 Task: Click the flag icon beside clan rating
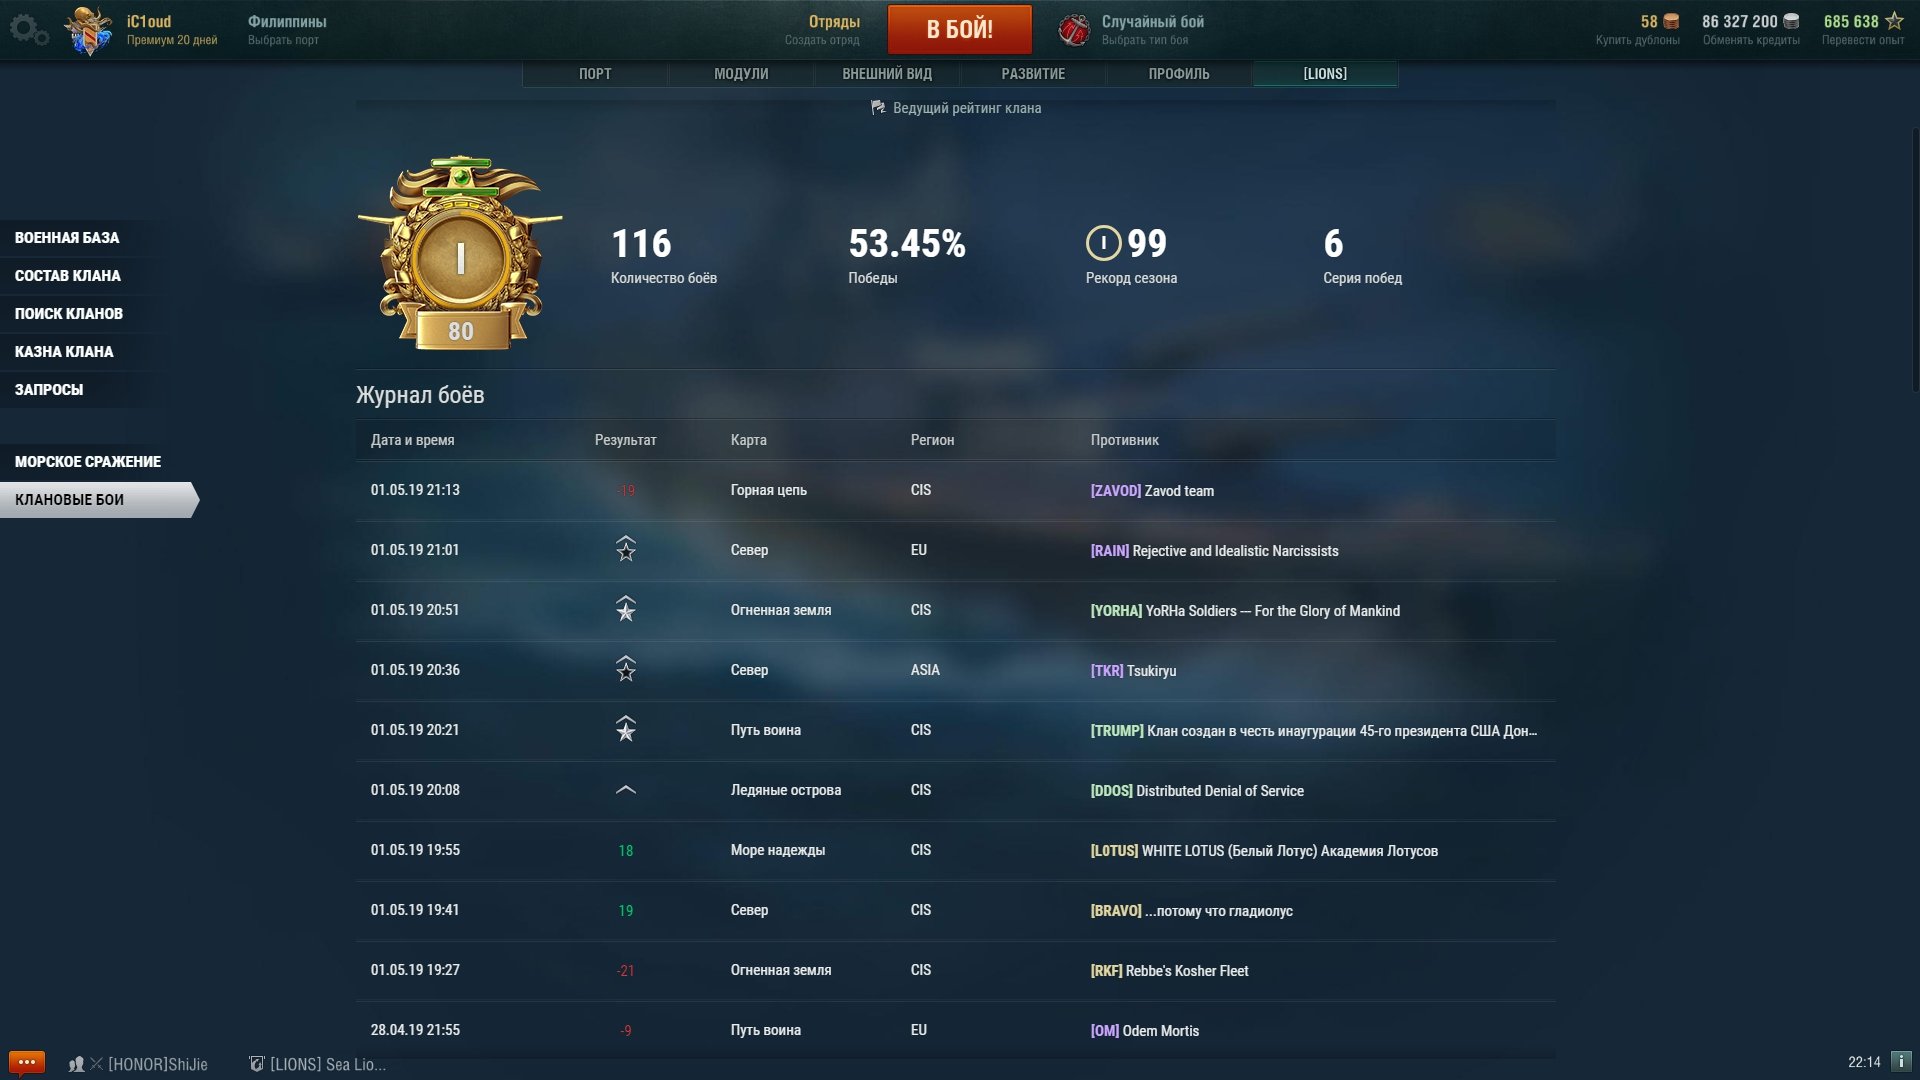878,108
